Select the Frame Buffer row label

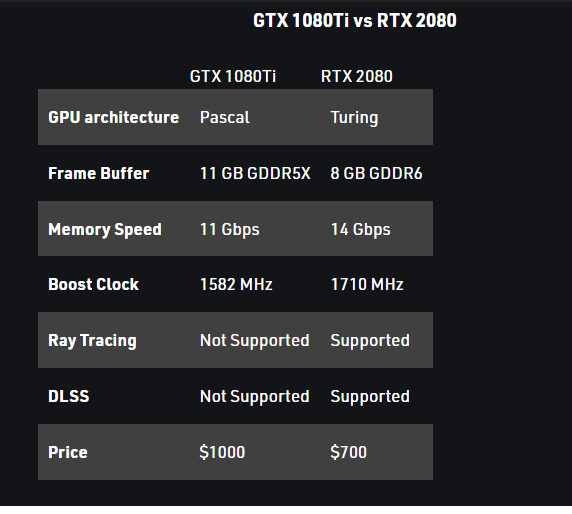(x=98, y=173)
